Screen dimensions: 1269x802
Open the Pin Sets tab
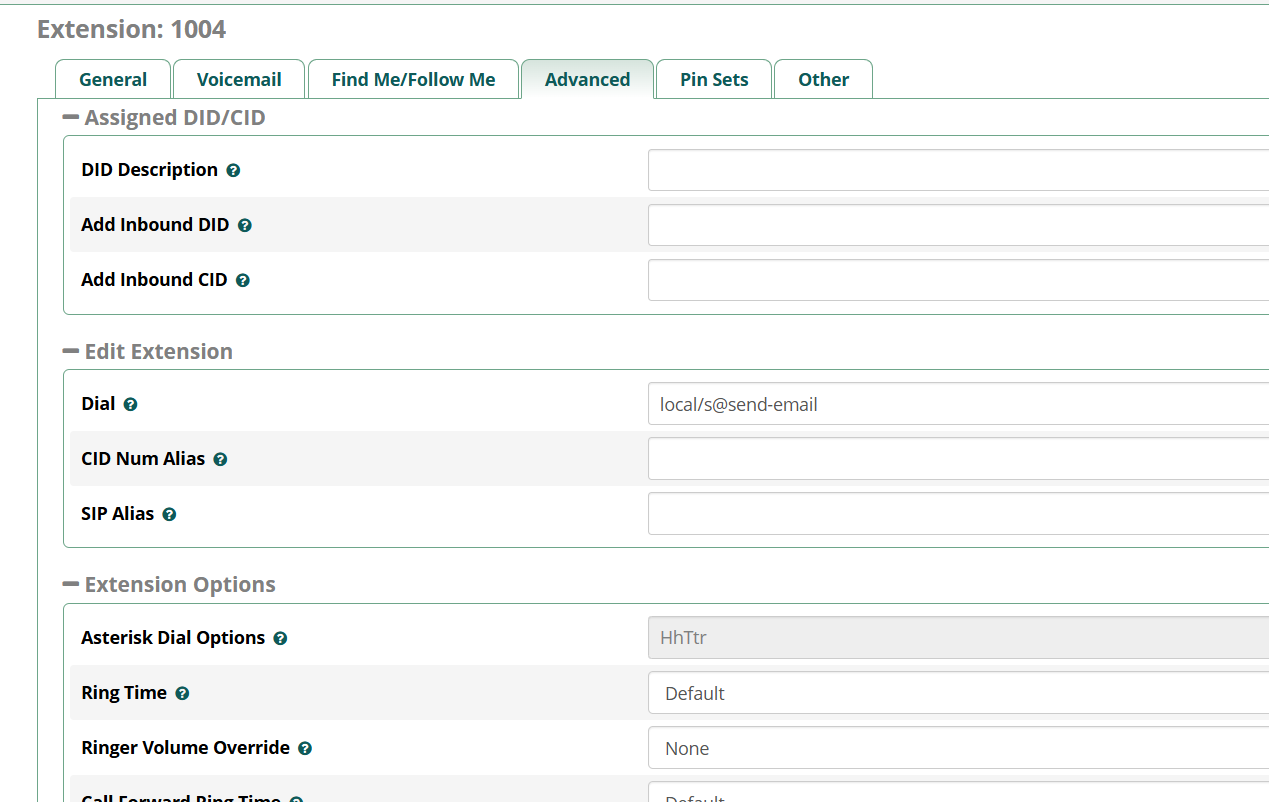click(x=714, y=80)
